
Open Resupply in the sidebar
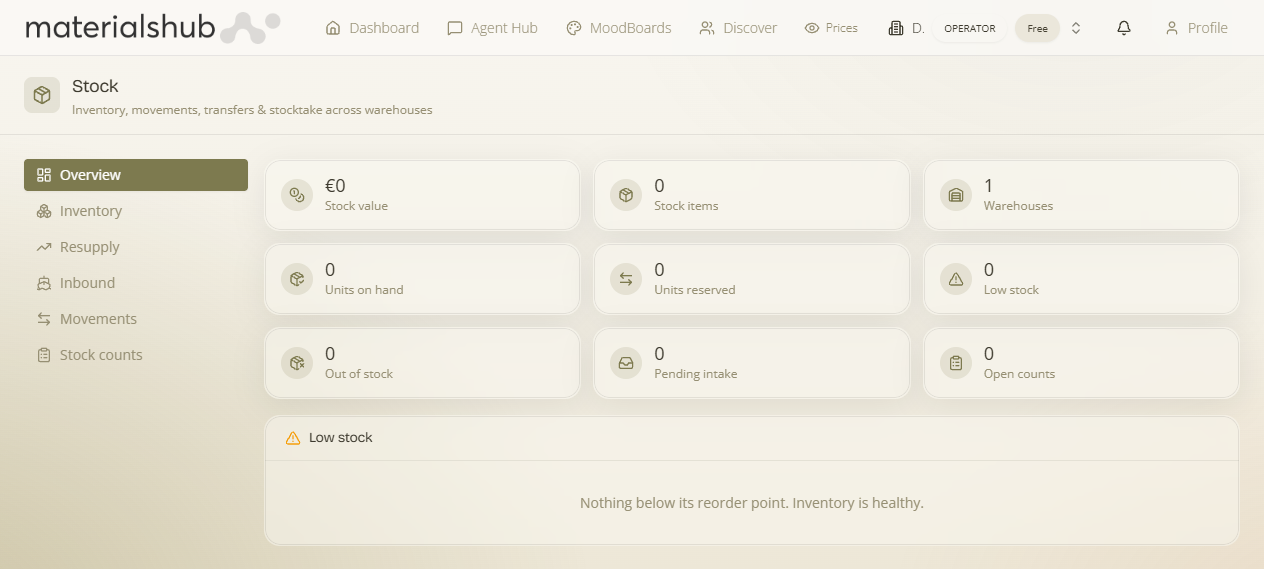[136, 247]
